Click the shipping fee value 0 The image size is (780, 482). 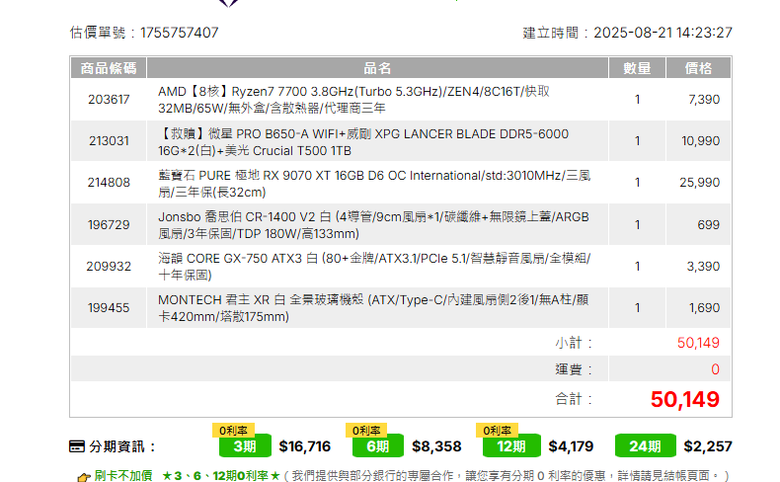tap(715, 369)
